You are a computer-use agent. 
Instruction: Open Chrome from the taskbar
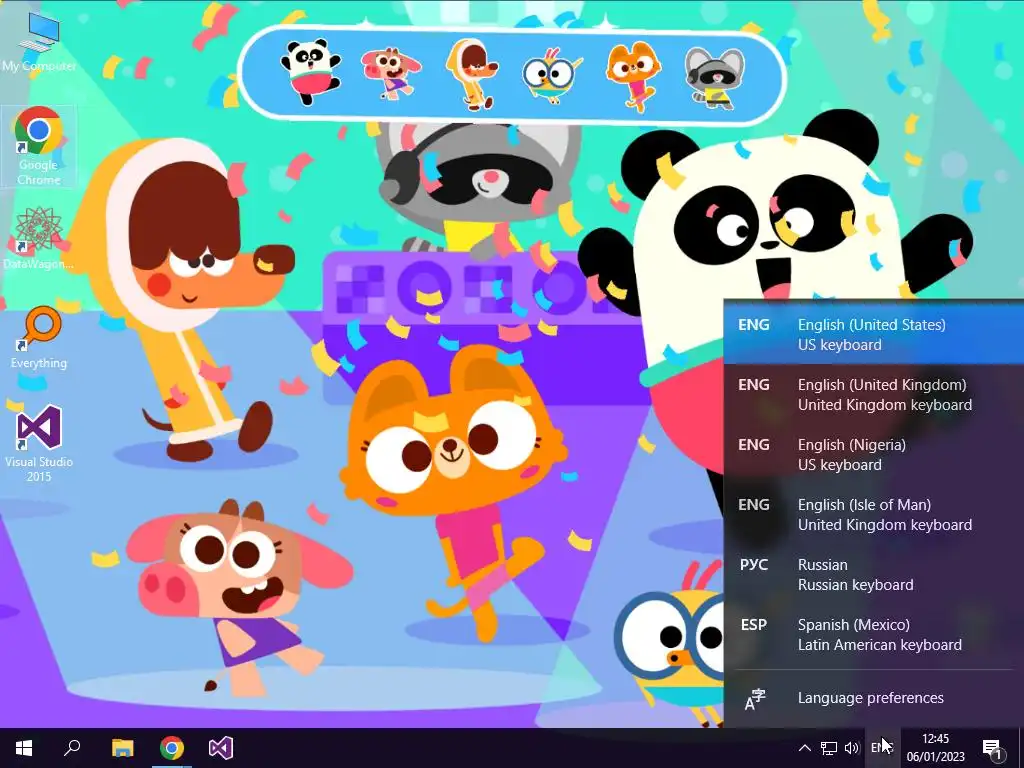172,748
